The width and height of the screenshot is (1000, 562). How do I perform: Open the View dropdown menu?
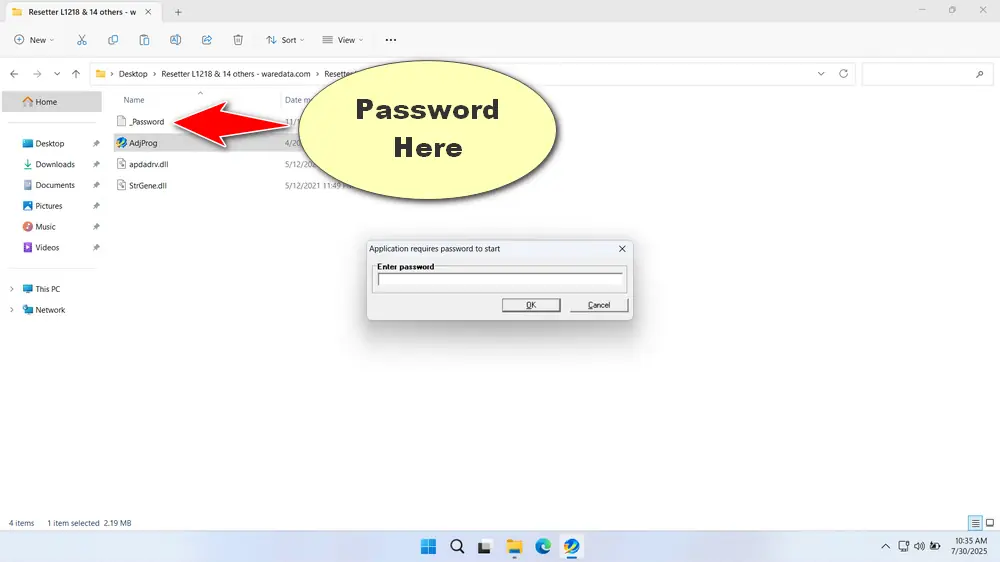point(342,40)
